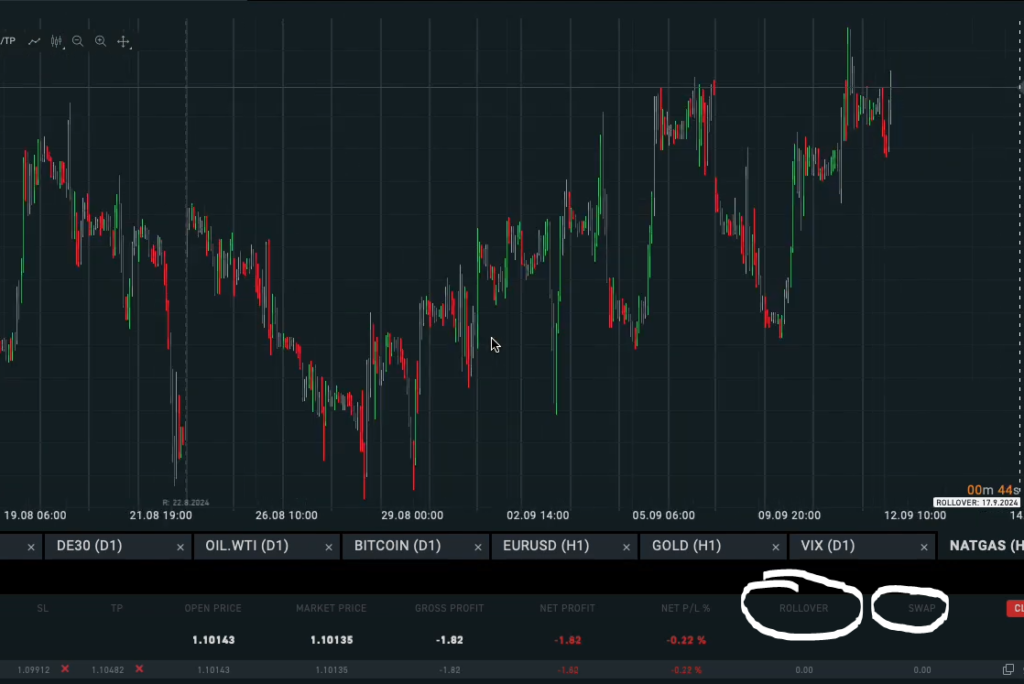This screenshot has height=684, width=1024.
Task: Click the zoom in magnifier icon
Action: coord(101,41)
